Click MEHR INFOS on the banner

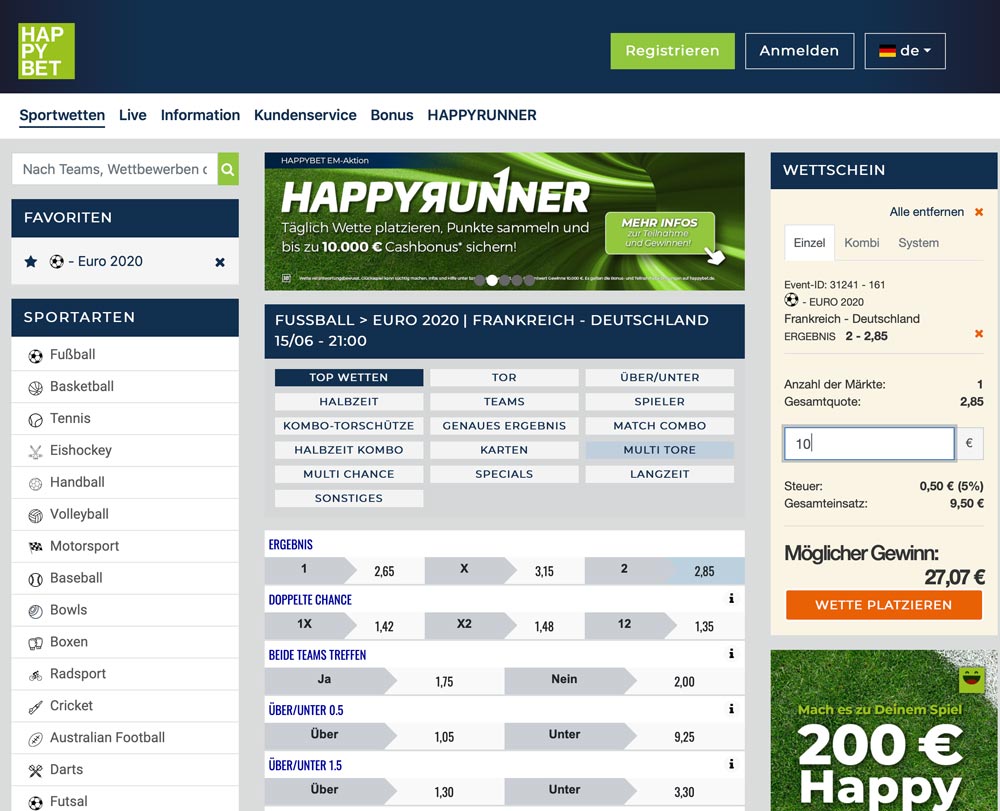pos(659,233)
